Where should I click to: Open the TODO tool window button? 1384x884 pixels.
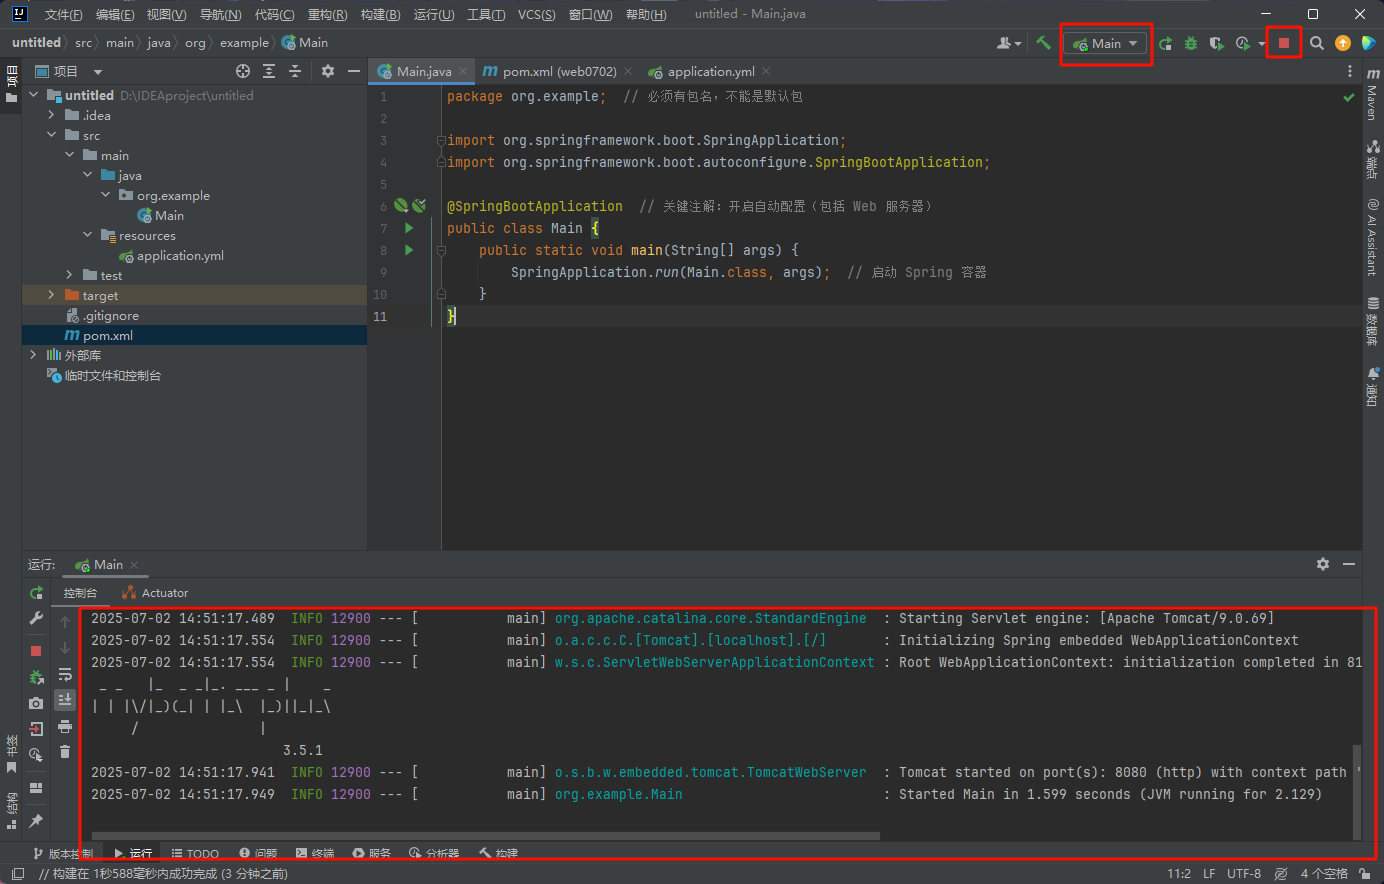point(195,853)
